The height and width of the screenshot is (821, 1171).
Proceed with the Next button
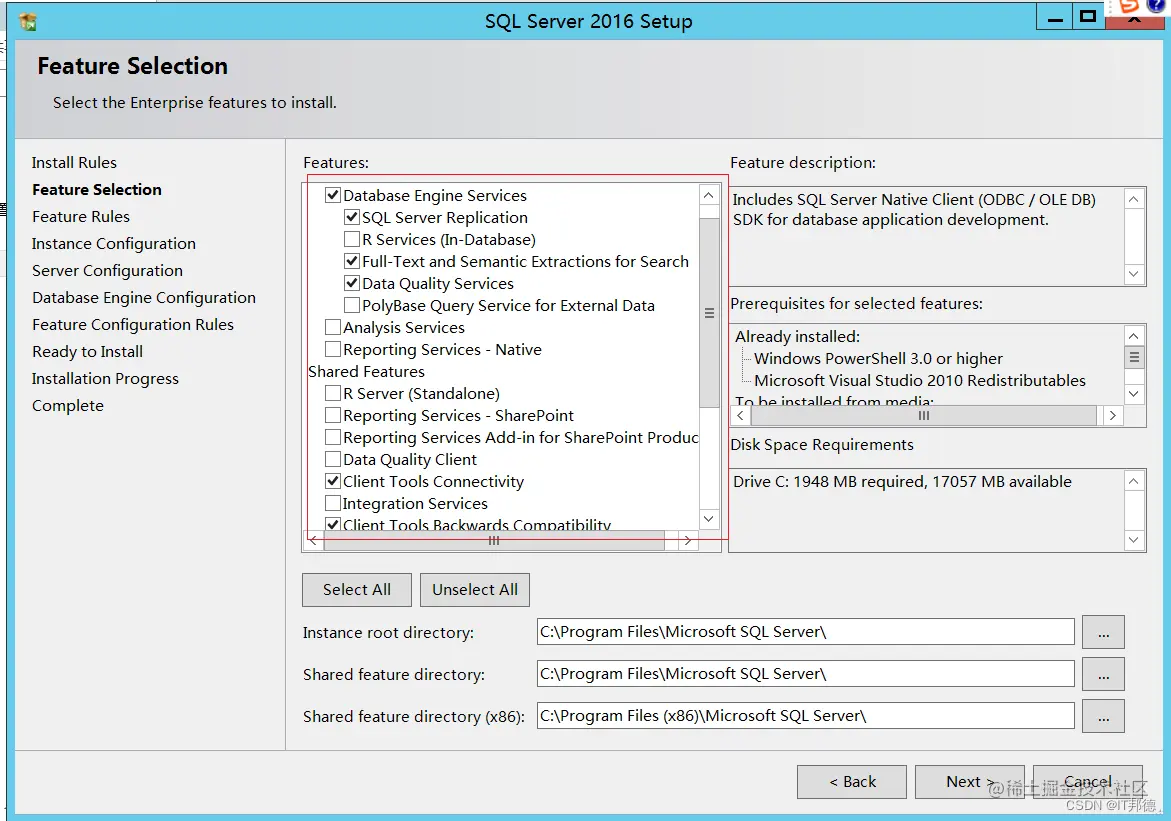[969, 782]
